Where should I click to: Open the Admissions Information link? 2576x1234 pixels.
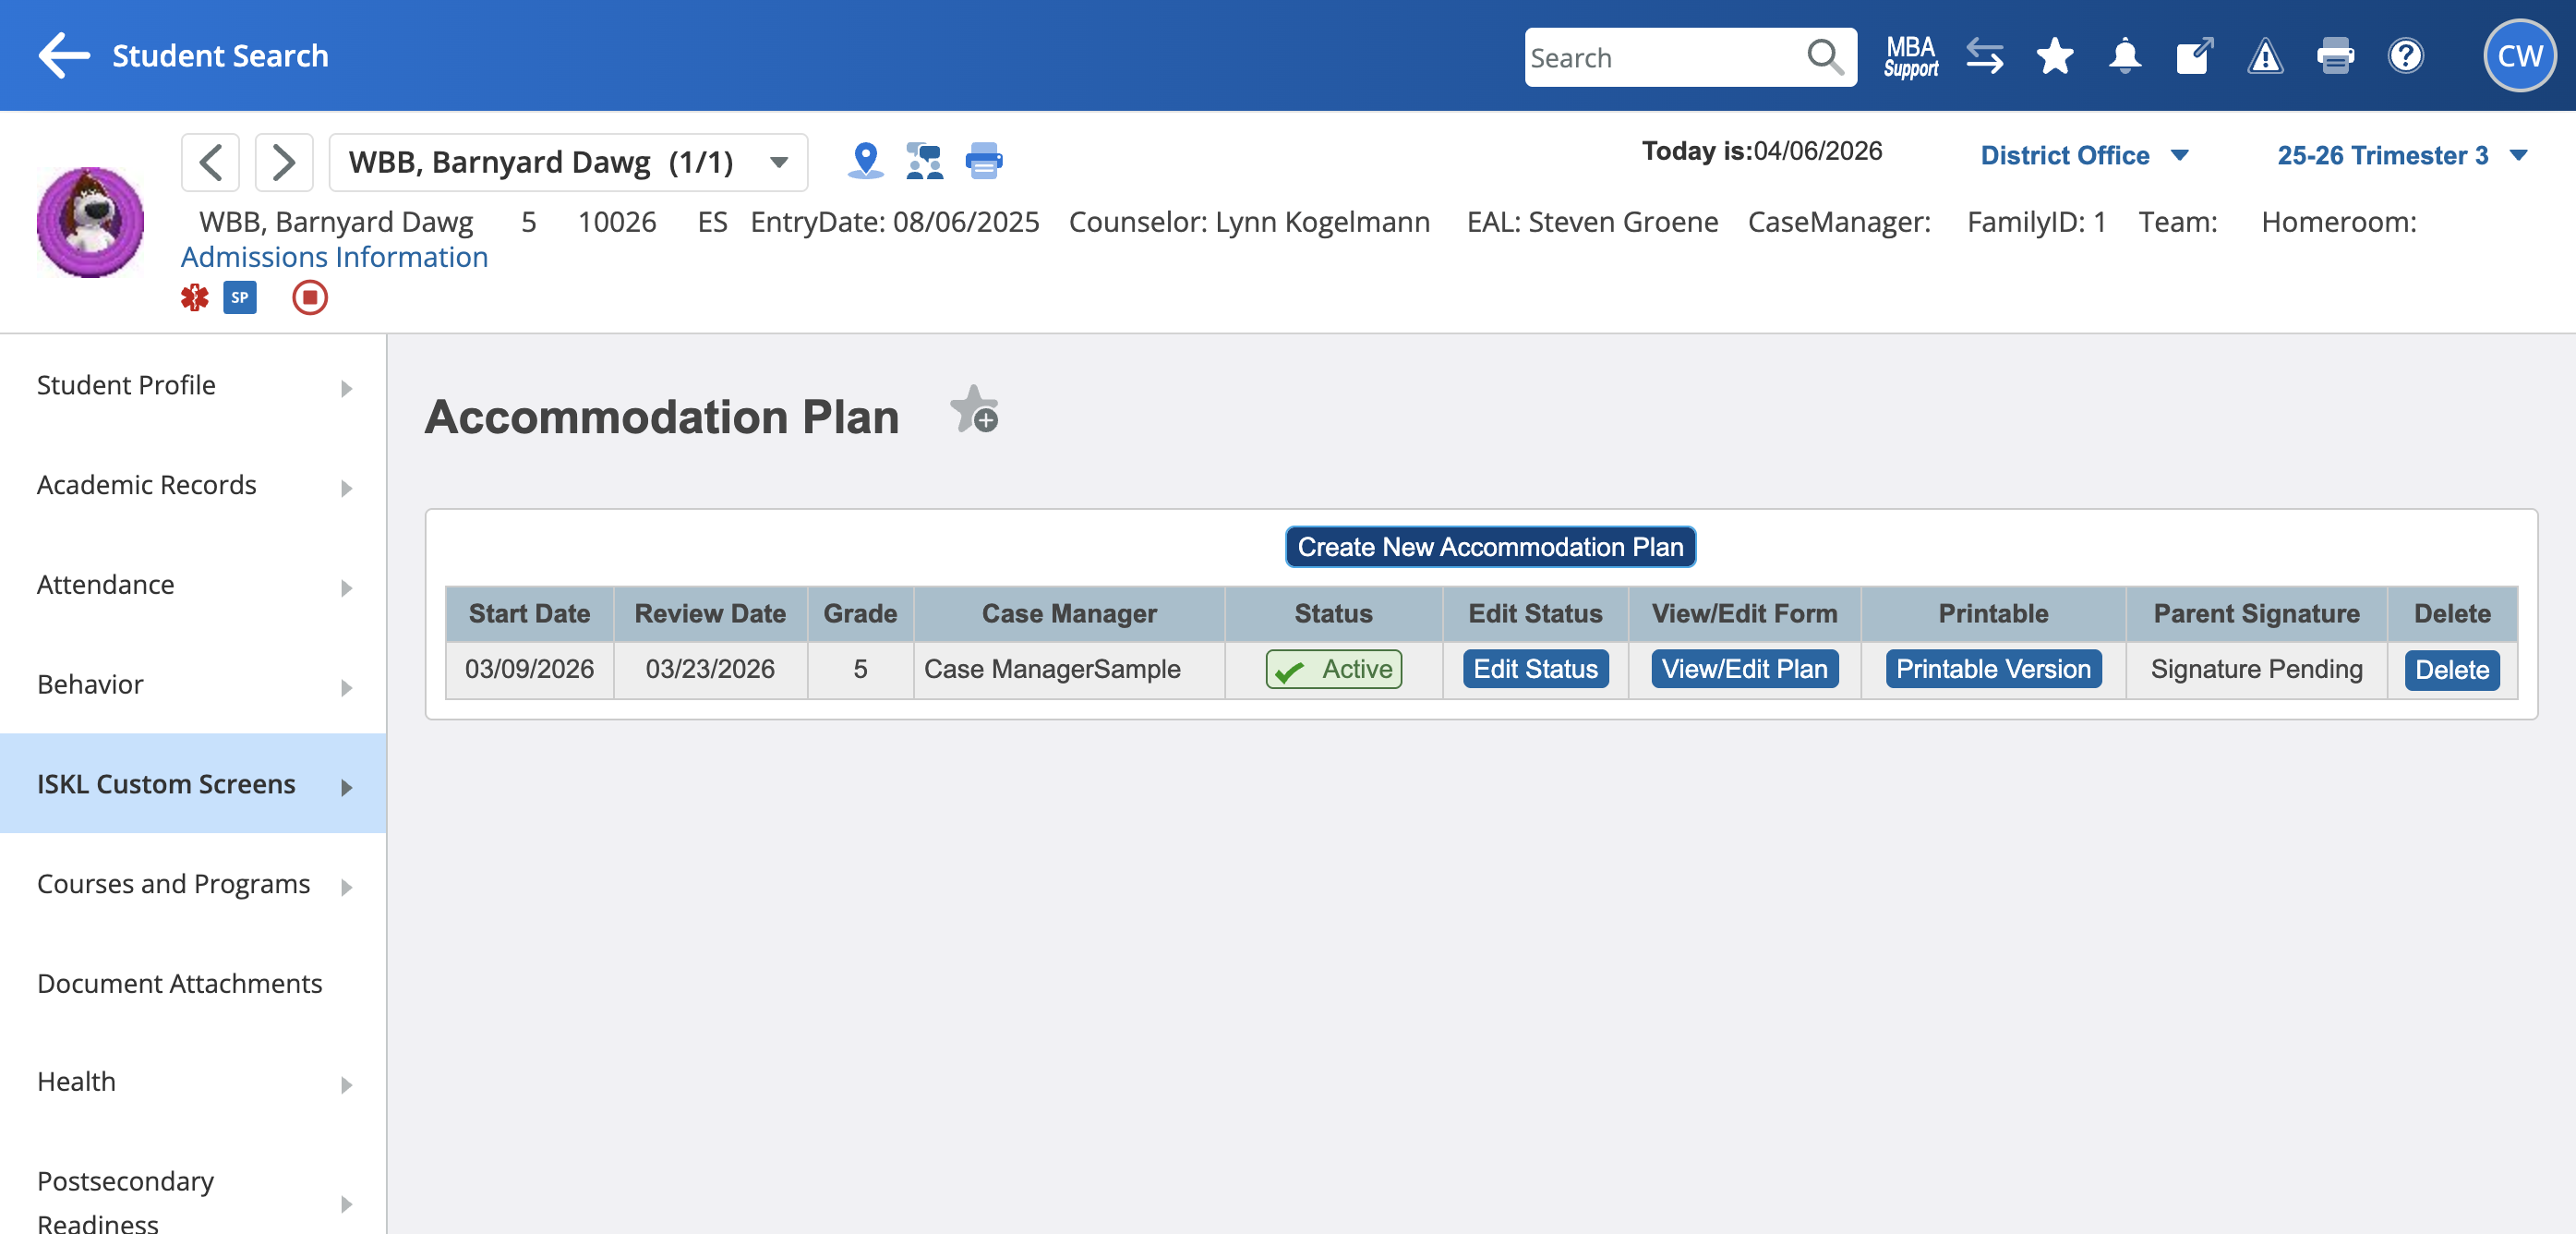tap(334, 257)
